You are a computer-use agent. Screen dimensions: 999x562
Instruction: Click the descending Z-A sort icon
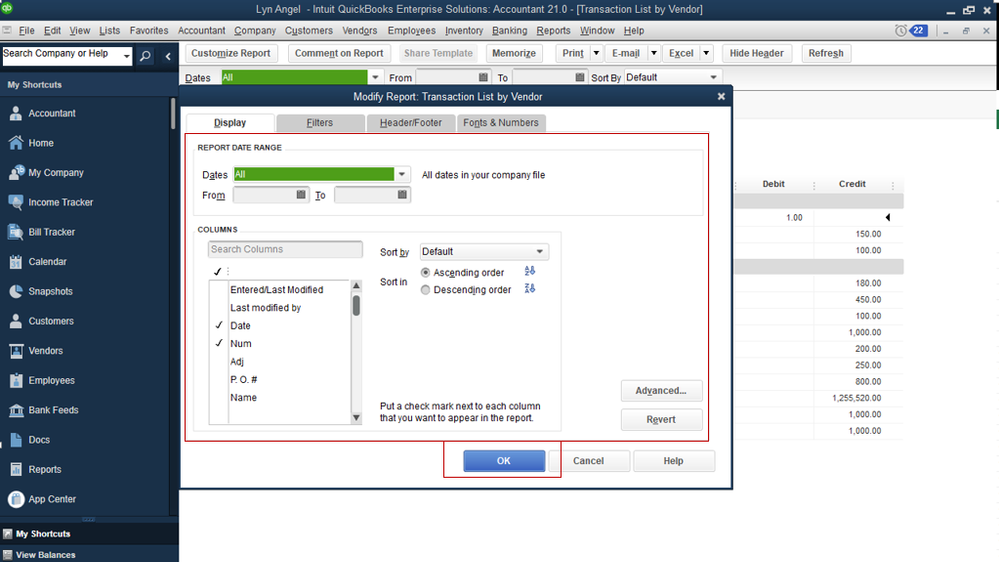529,289
